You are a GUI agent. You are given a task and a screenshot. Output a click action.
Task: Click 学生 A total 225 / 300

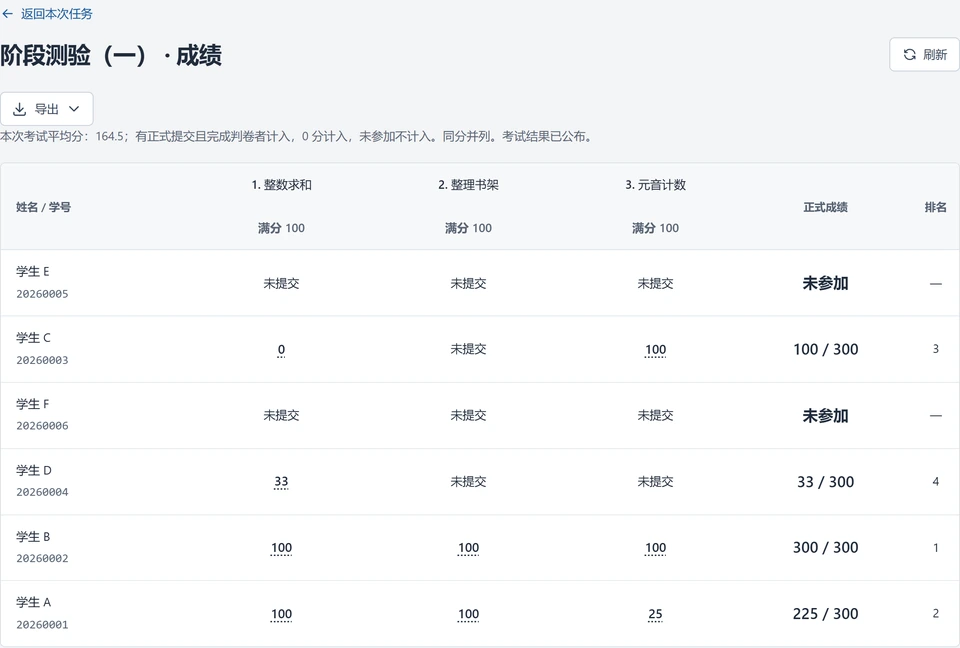825,614
